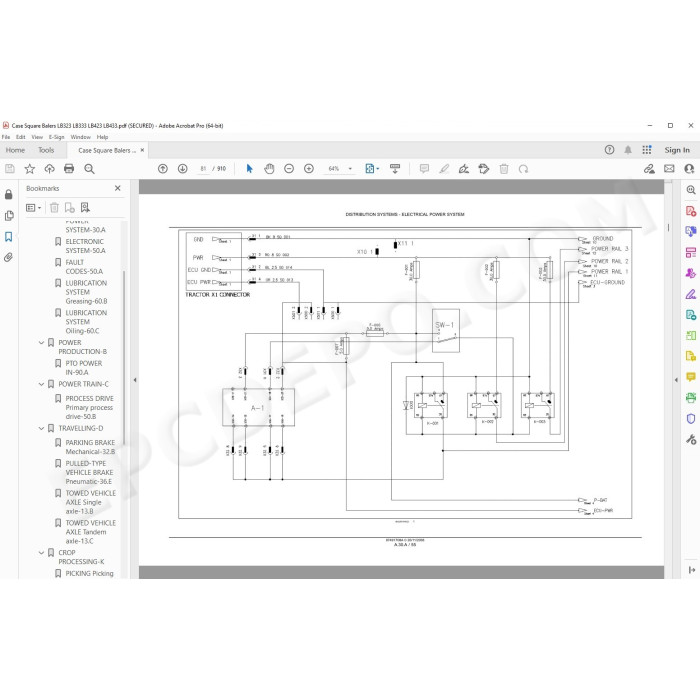
Task: Open FAULT CODES-50.A bookmark
Action: (84, 267)
